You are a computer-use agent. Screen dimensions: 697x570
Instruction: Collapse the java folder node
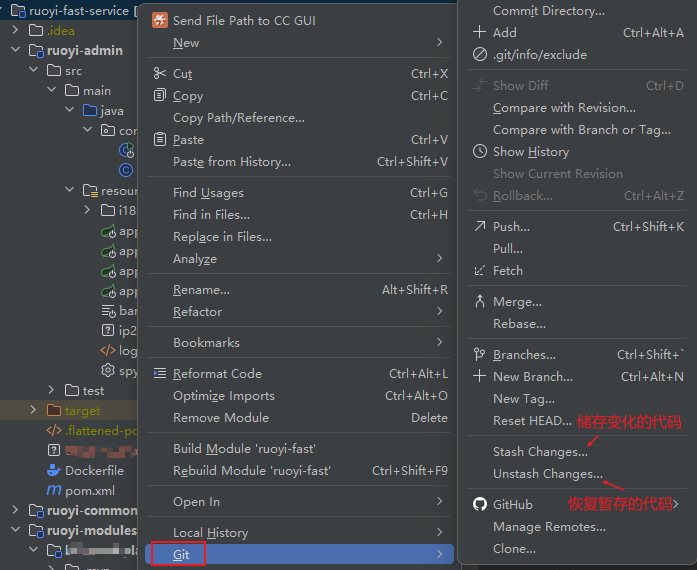[x=70, y=109]
